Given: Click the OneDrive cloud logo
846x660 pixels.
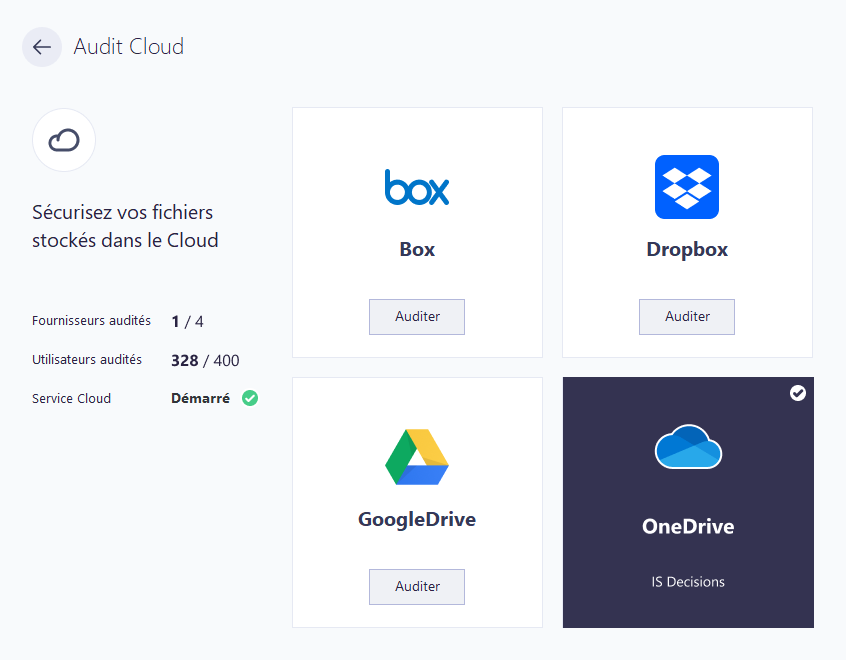Looking at the screenshot, I should point(688,447).
